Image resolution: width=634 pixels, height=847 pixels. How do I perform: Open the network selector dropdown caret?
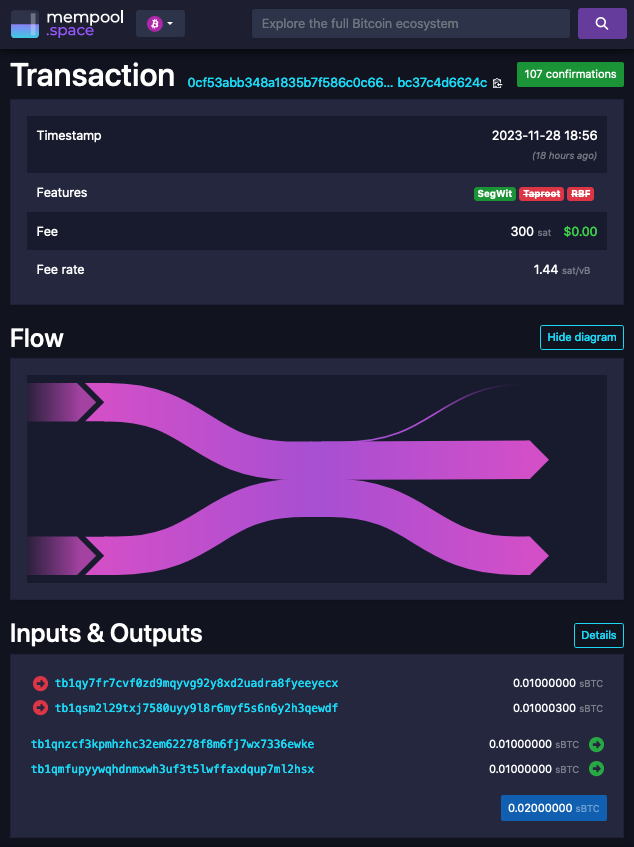click(x=171, y=24)
